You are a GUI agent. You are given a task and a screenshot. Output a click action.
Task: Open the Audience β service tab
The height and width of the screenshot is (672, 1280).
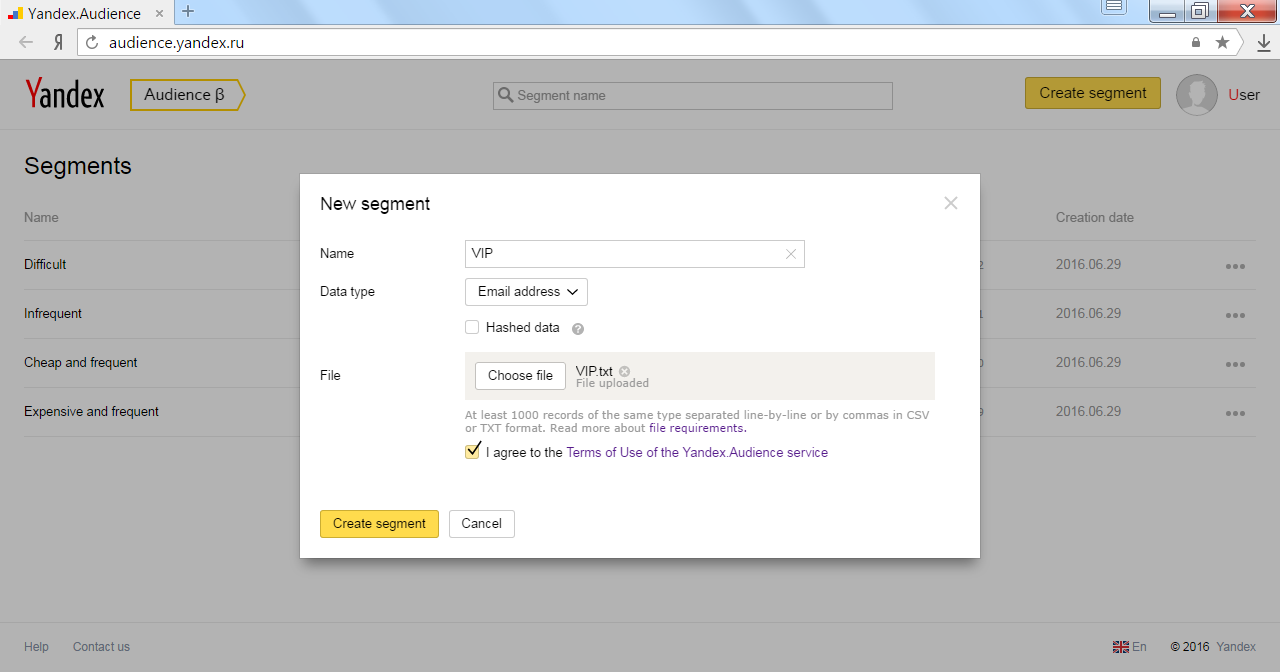point(187,95)
